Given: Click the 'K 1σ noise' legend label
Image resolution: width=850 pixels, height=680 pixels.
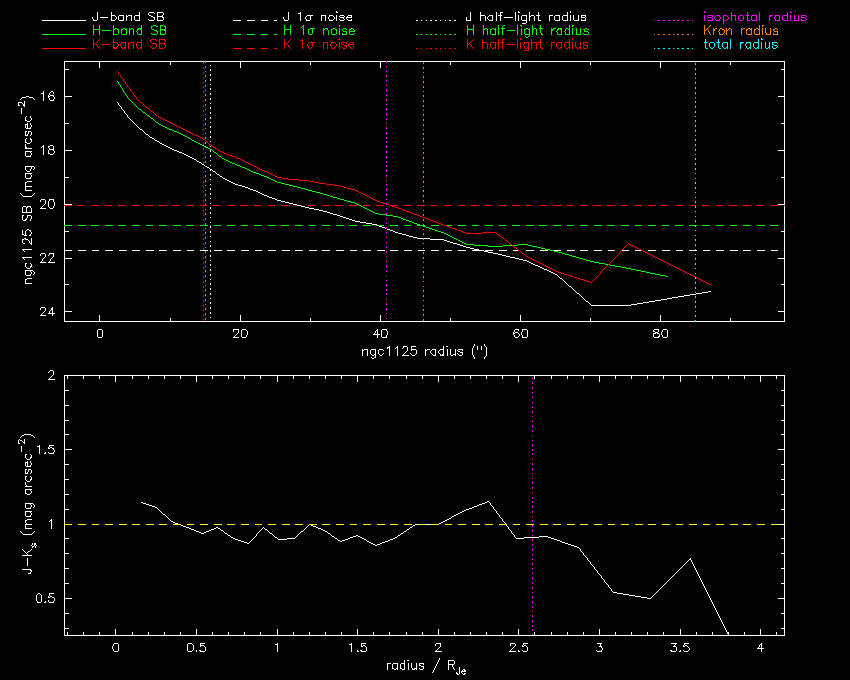Looking at the screenshot, I should click(x=319, y=44).
